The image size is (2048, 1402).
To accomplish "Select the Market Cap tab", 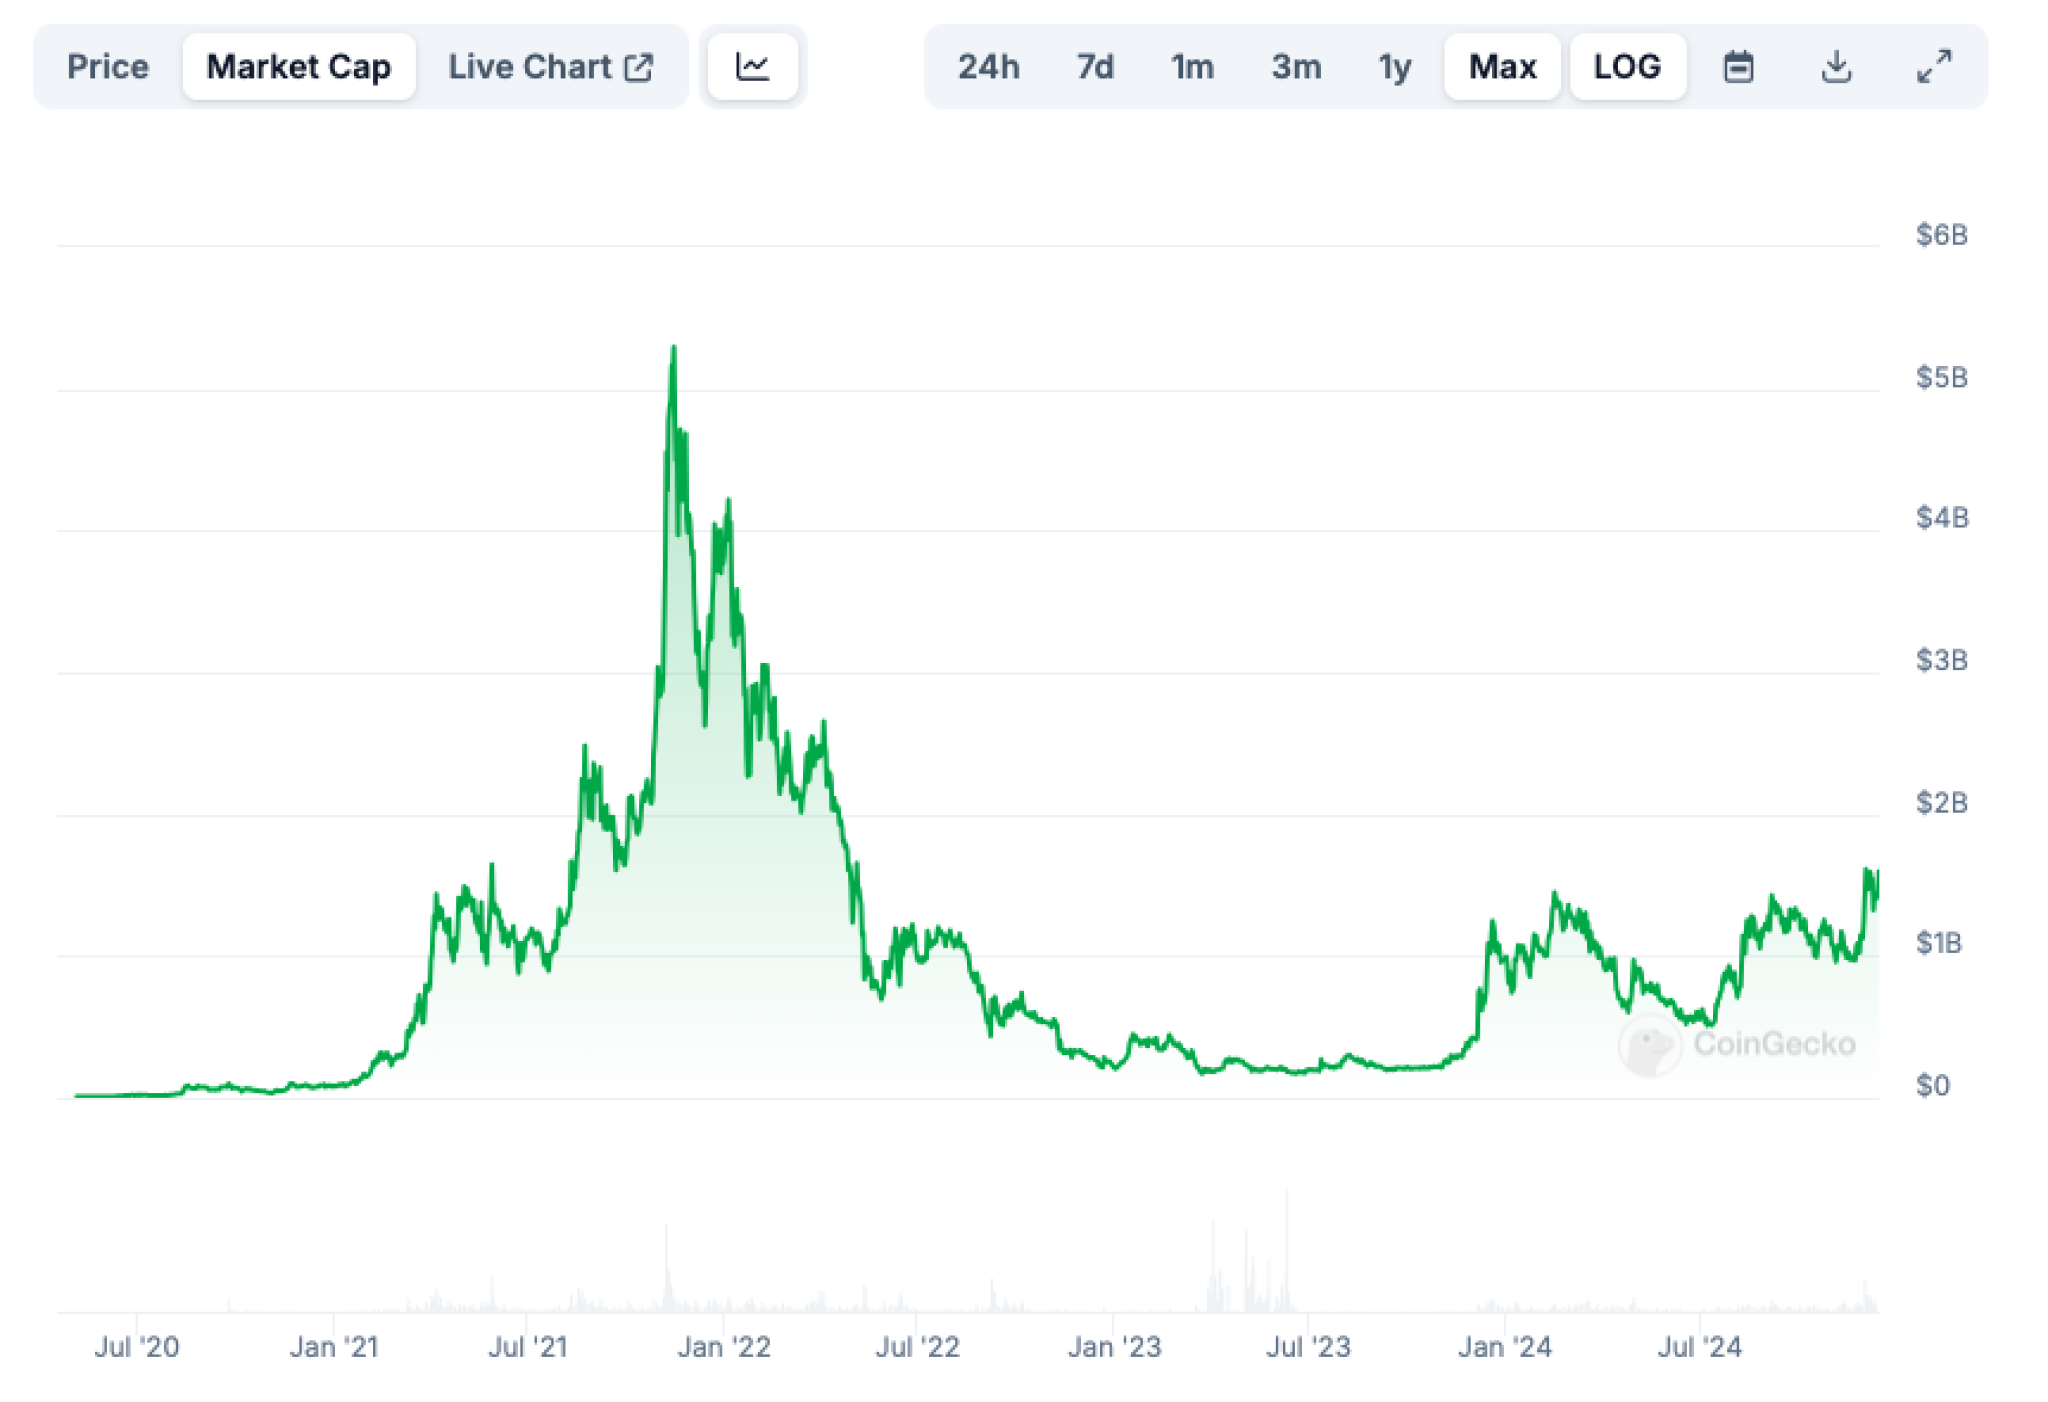I will point(298,67).
